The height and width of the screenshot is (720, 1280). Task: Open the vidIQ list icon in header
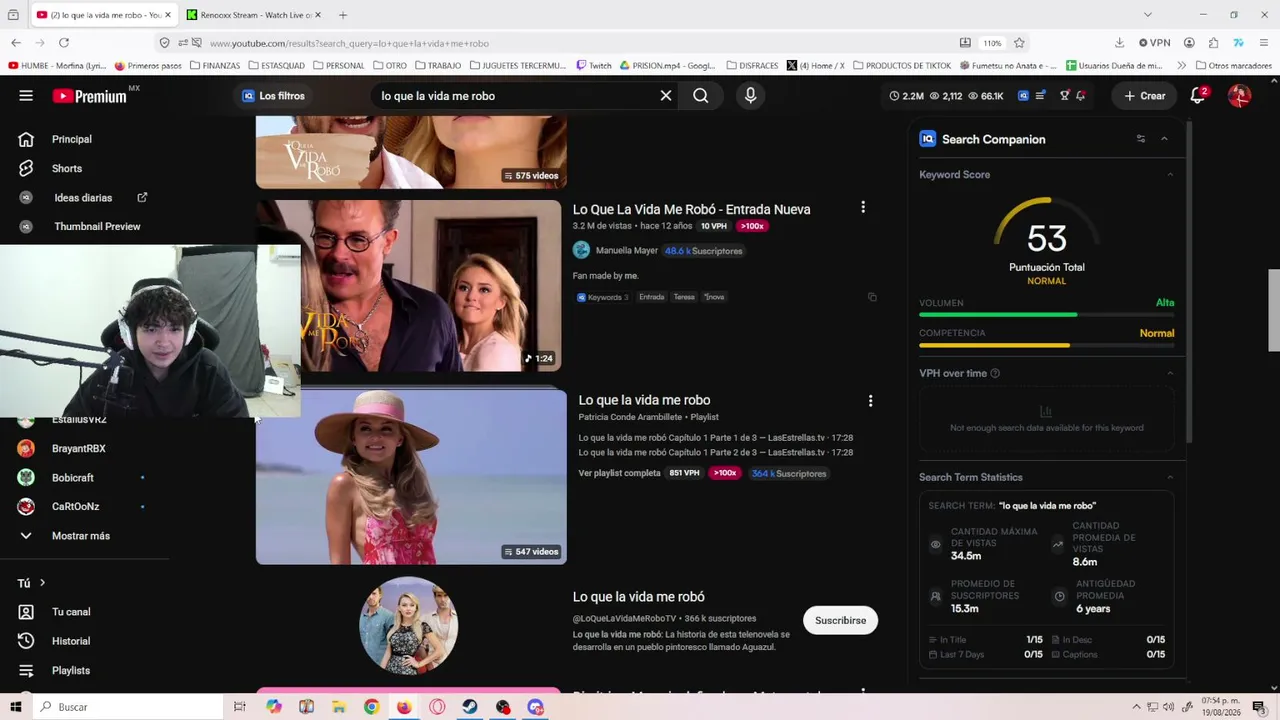[x=1041, y=96]
